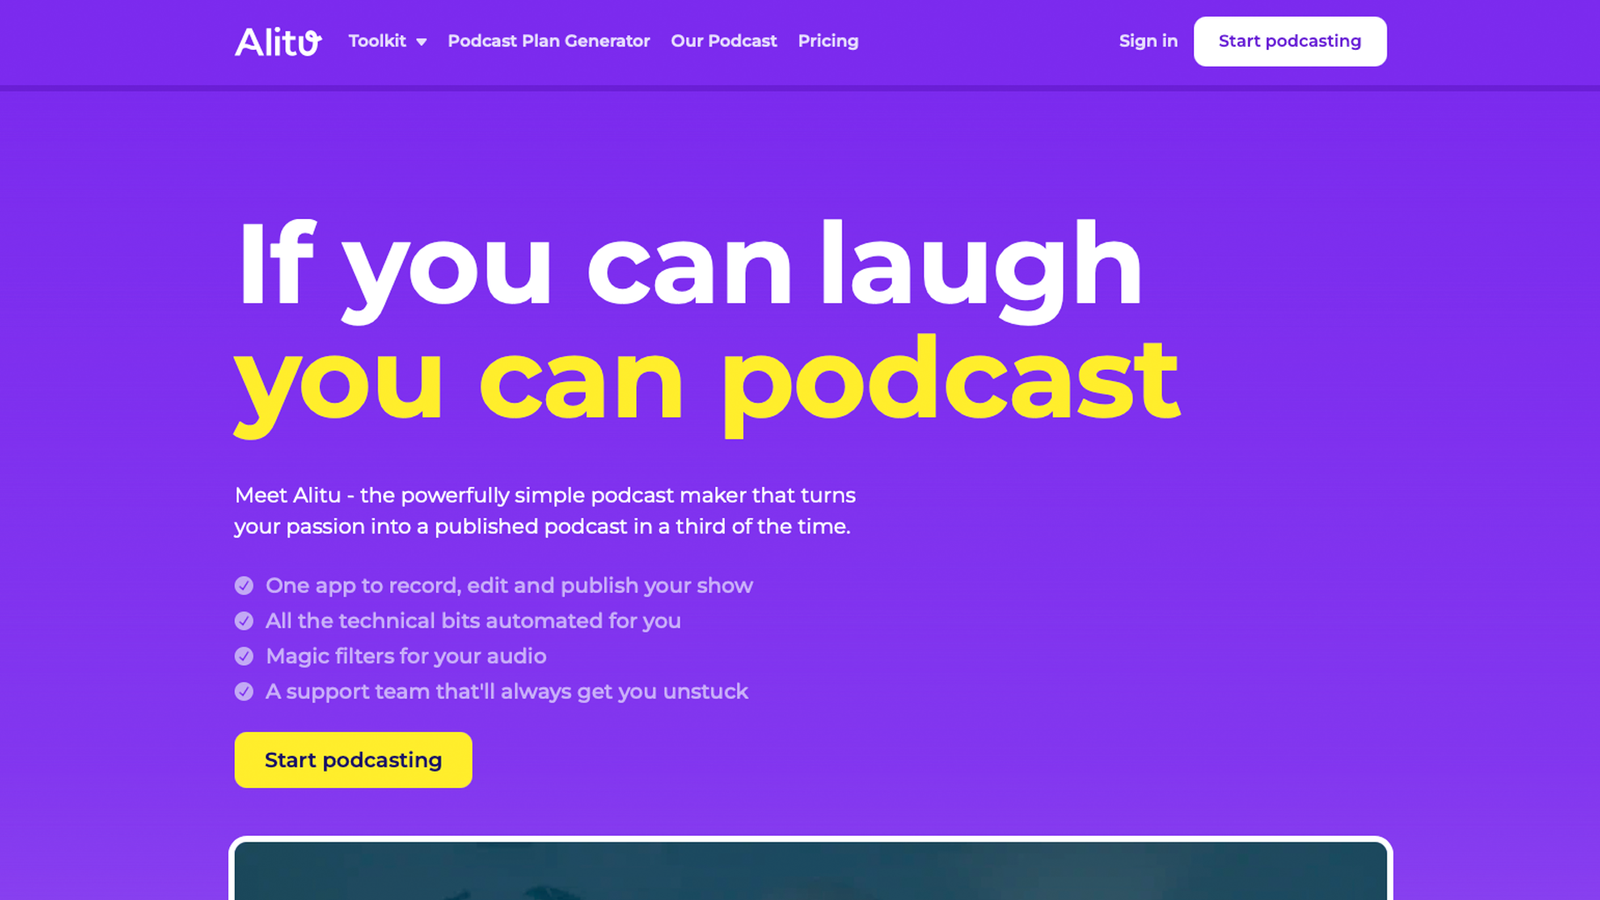Click checkmark icon beside 'Magic filters'
The width and height of the screenshot is (1600, 900).
pyautogui.click(x=244, y=656)
